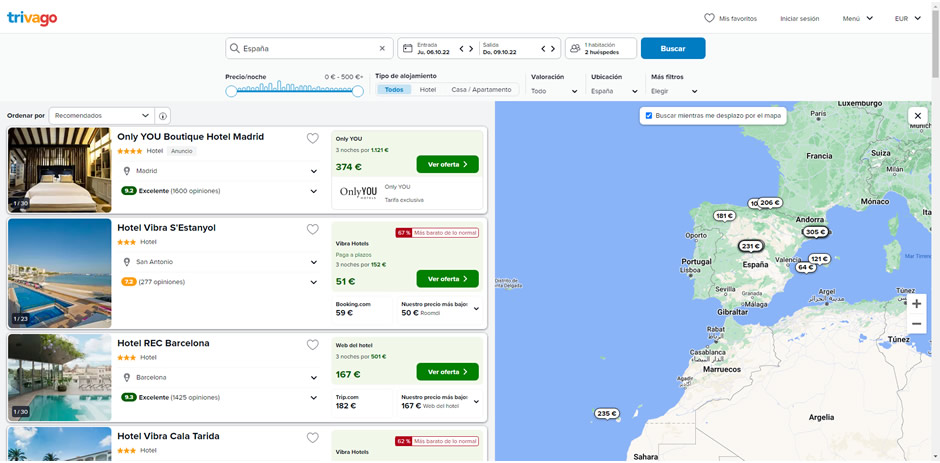Expand Excelente 1600 opiniones row
The image size is (940, 463).
point(314,191)
